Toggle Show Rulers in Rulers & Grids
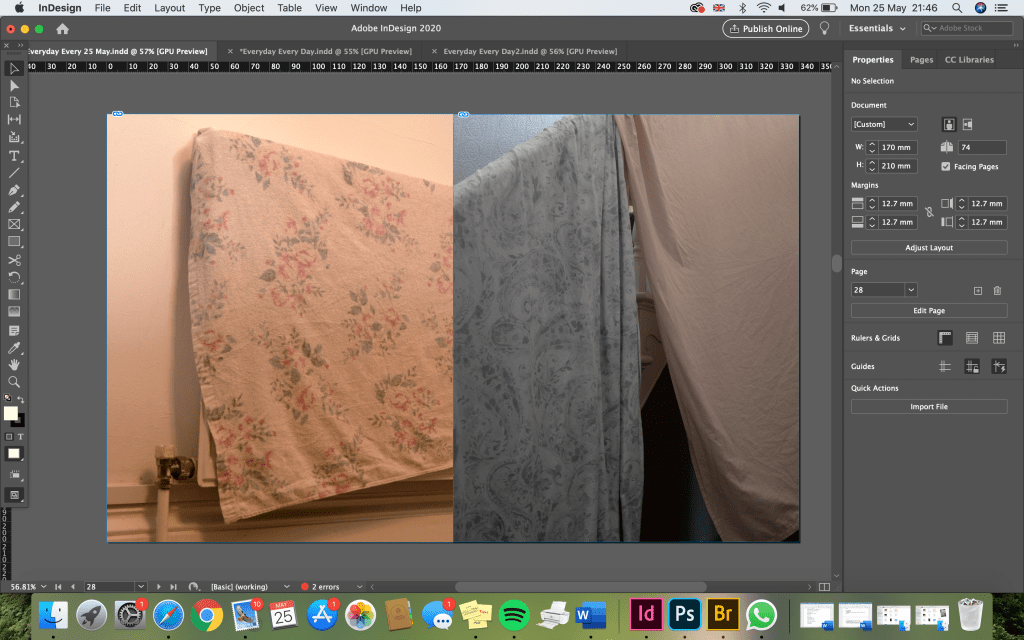This screenshot has height=640, width=1024. tap(945, 338)
